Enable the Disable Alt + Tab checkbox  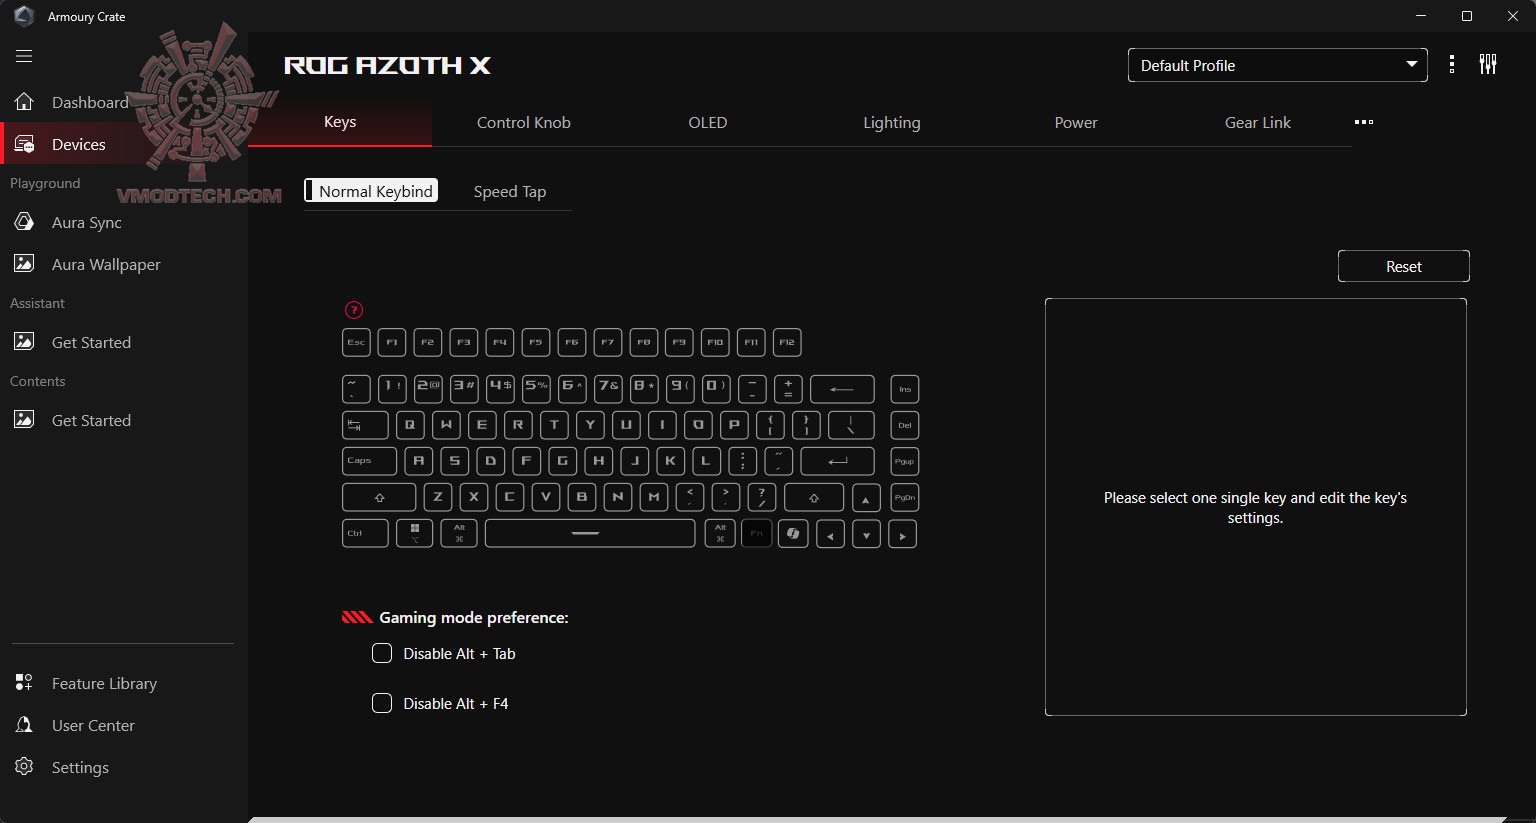click(x=382, y=653)
